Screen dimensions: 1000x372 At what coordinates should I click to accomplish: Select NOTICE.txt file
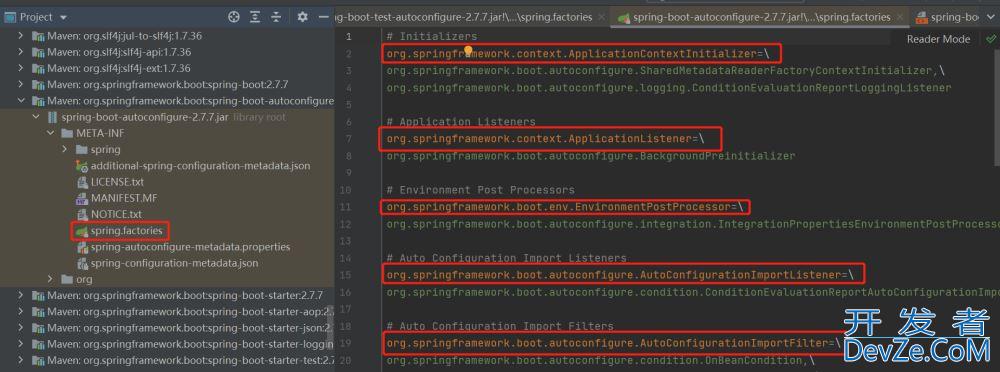pyautogui.click(x=116, y=214)
